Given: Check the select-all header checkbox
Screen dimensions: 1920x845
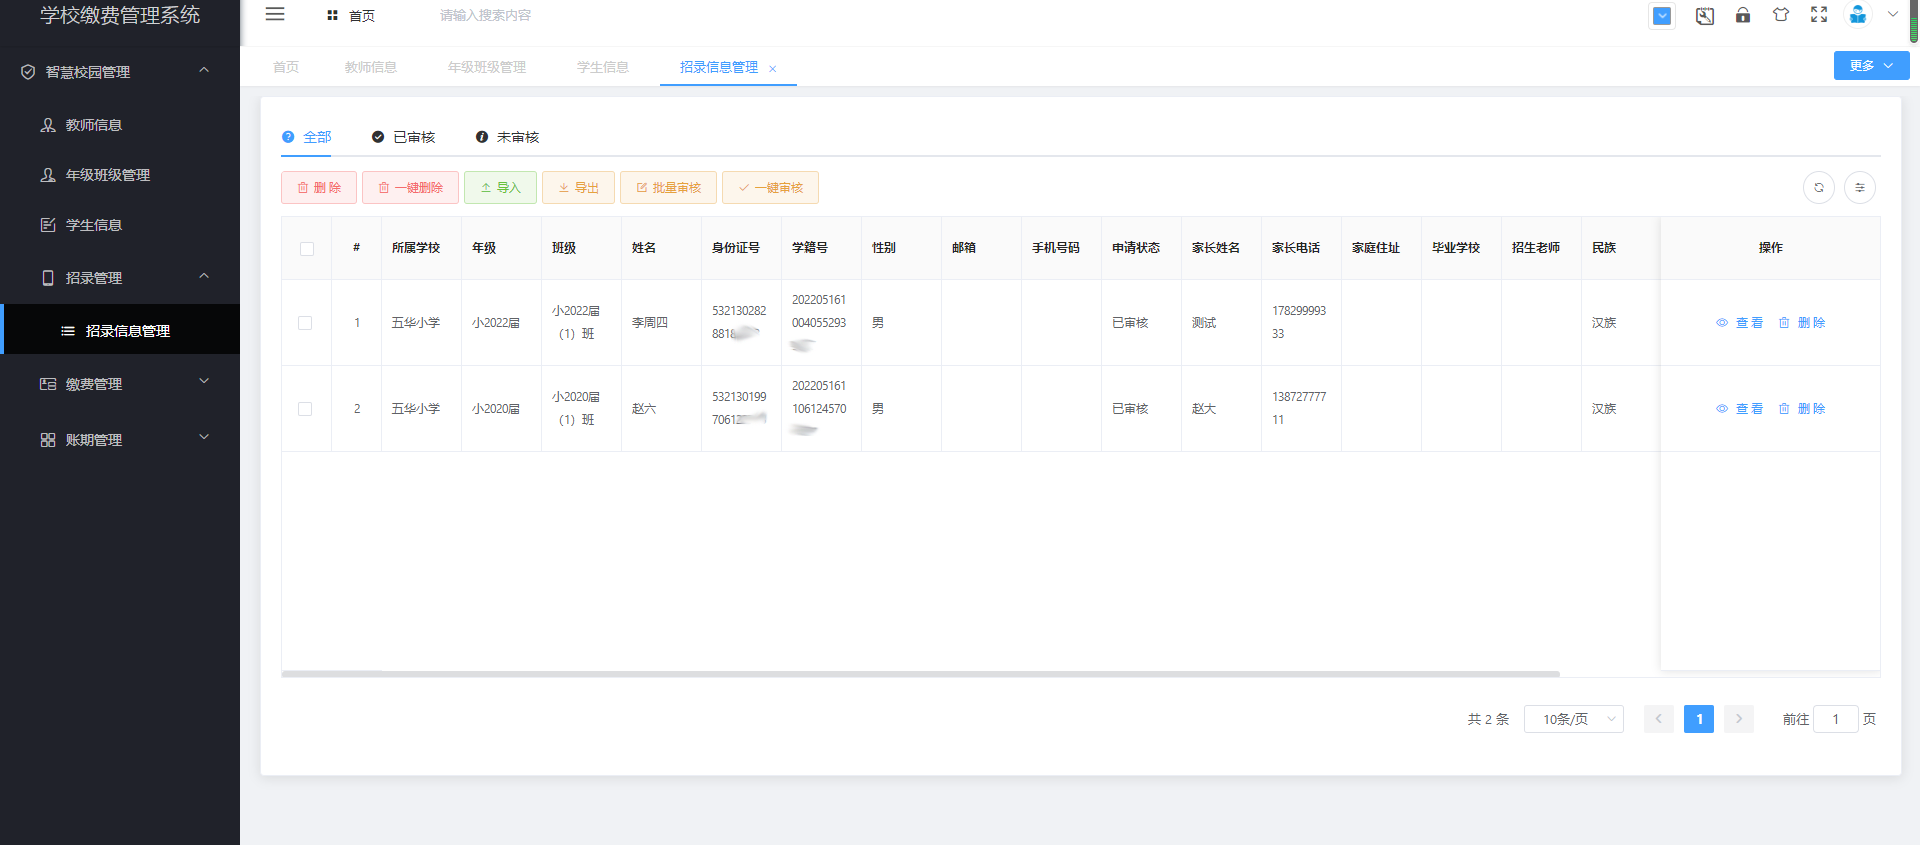Looking at the screenshot, I should (307, 249).
